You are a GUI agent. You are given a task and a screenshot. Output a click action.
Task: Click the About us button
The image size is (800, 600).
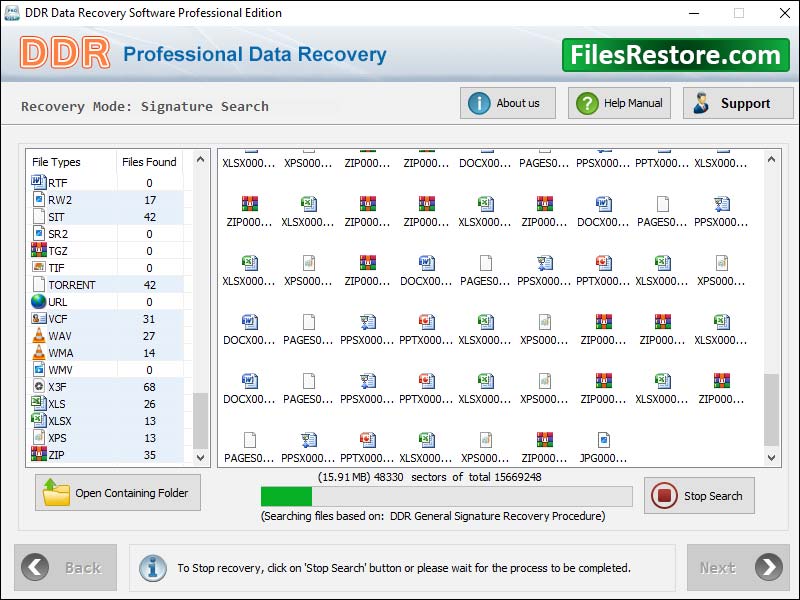(507, 102)
